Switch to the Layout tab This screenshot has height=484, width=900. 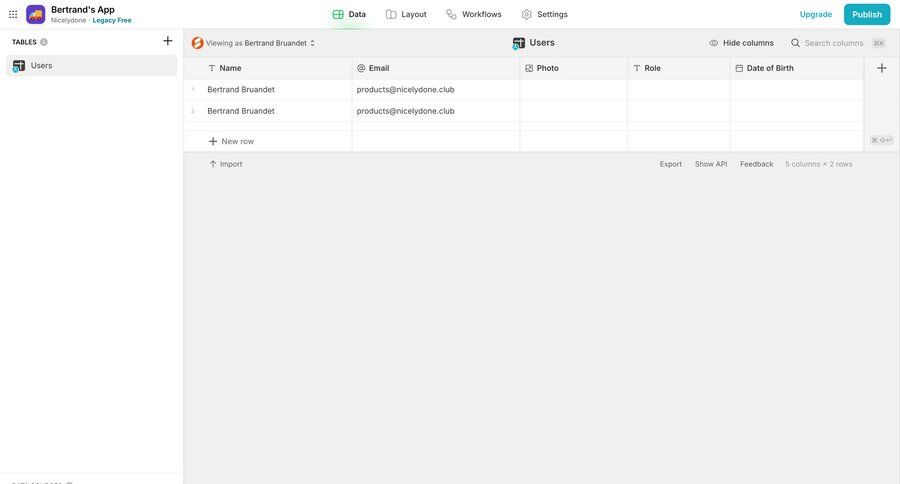(x=406, y=14)
